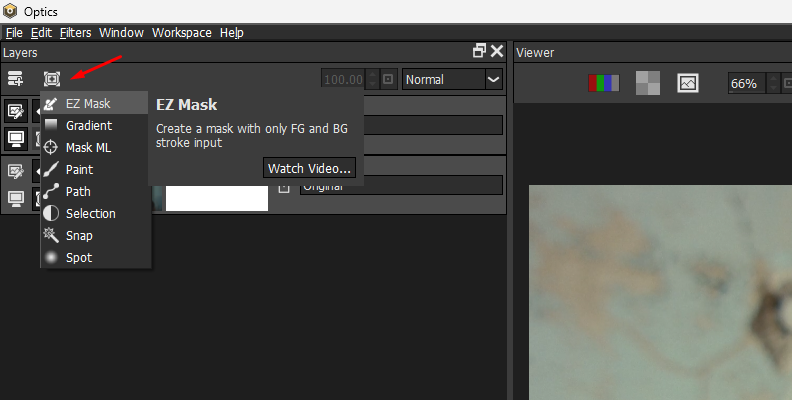792x400 pixels.
Task: Click the Watch Video... button
Action: point(309,168)
